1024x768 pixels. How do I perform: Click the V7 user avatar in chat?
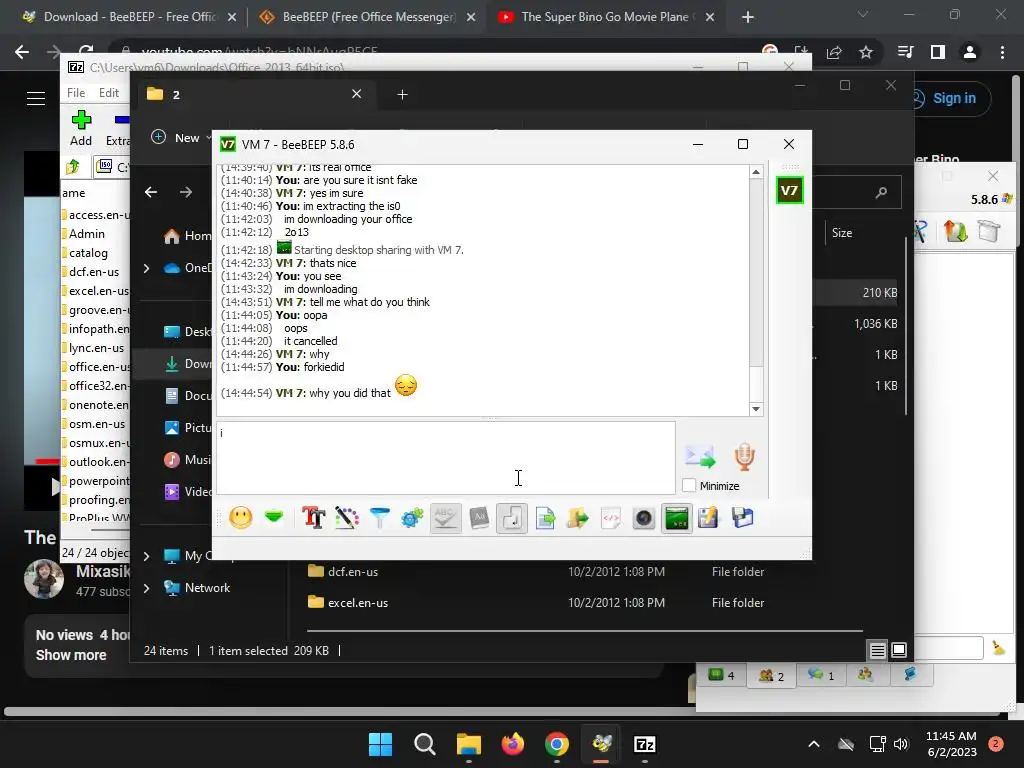click(x=789, y=191)
